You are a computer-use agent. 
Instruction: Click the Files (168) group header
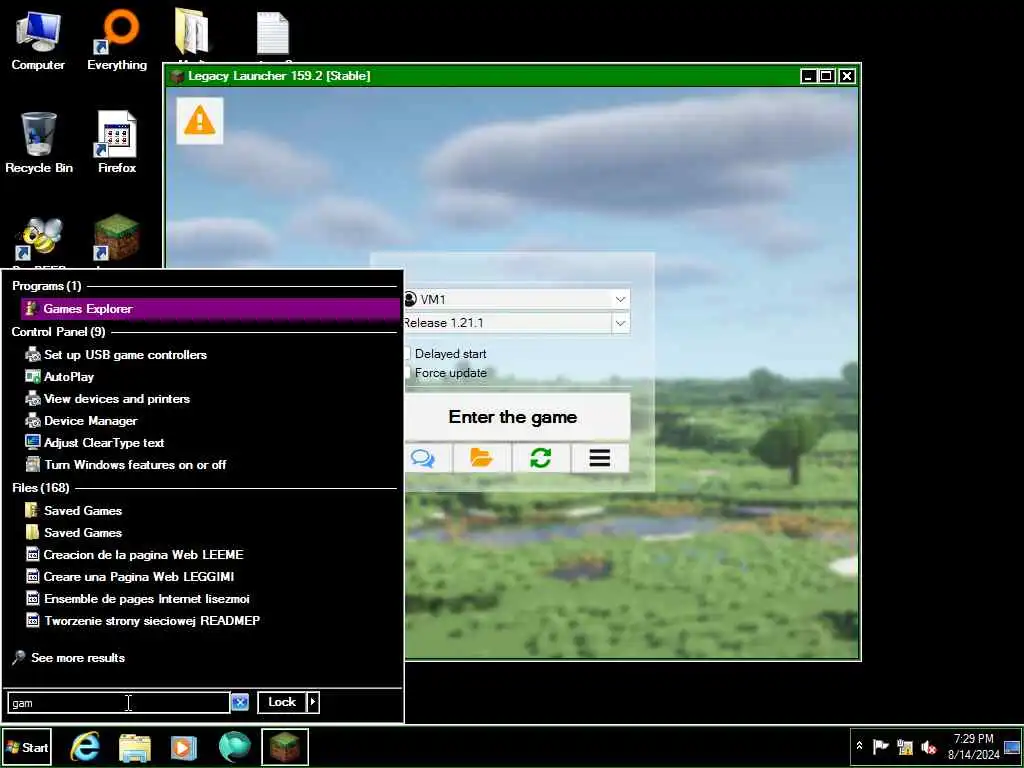40,488
